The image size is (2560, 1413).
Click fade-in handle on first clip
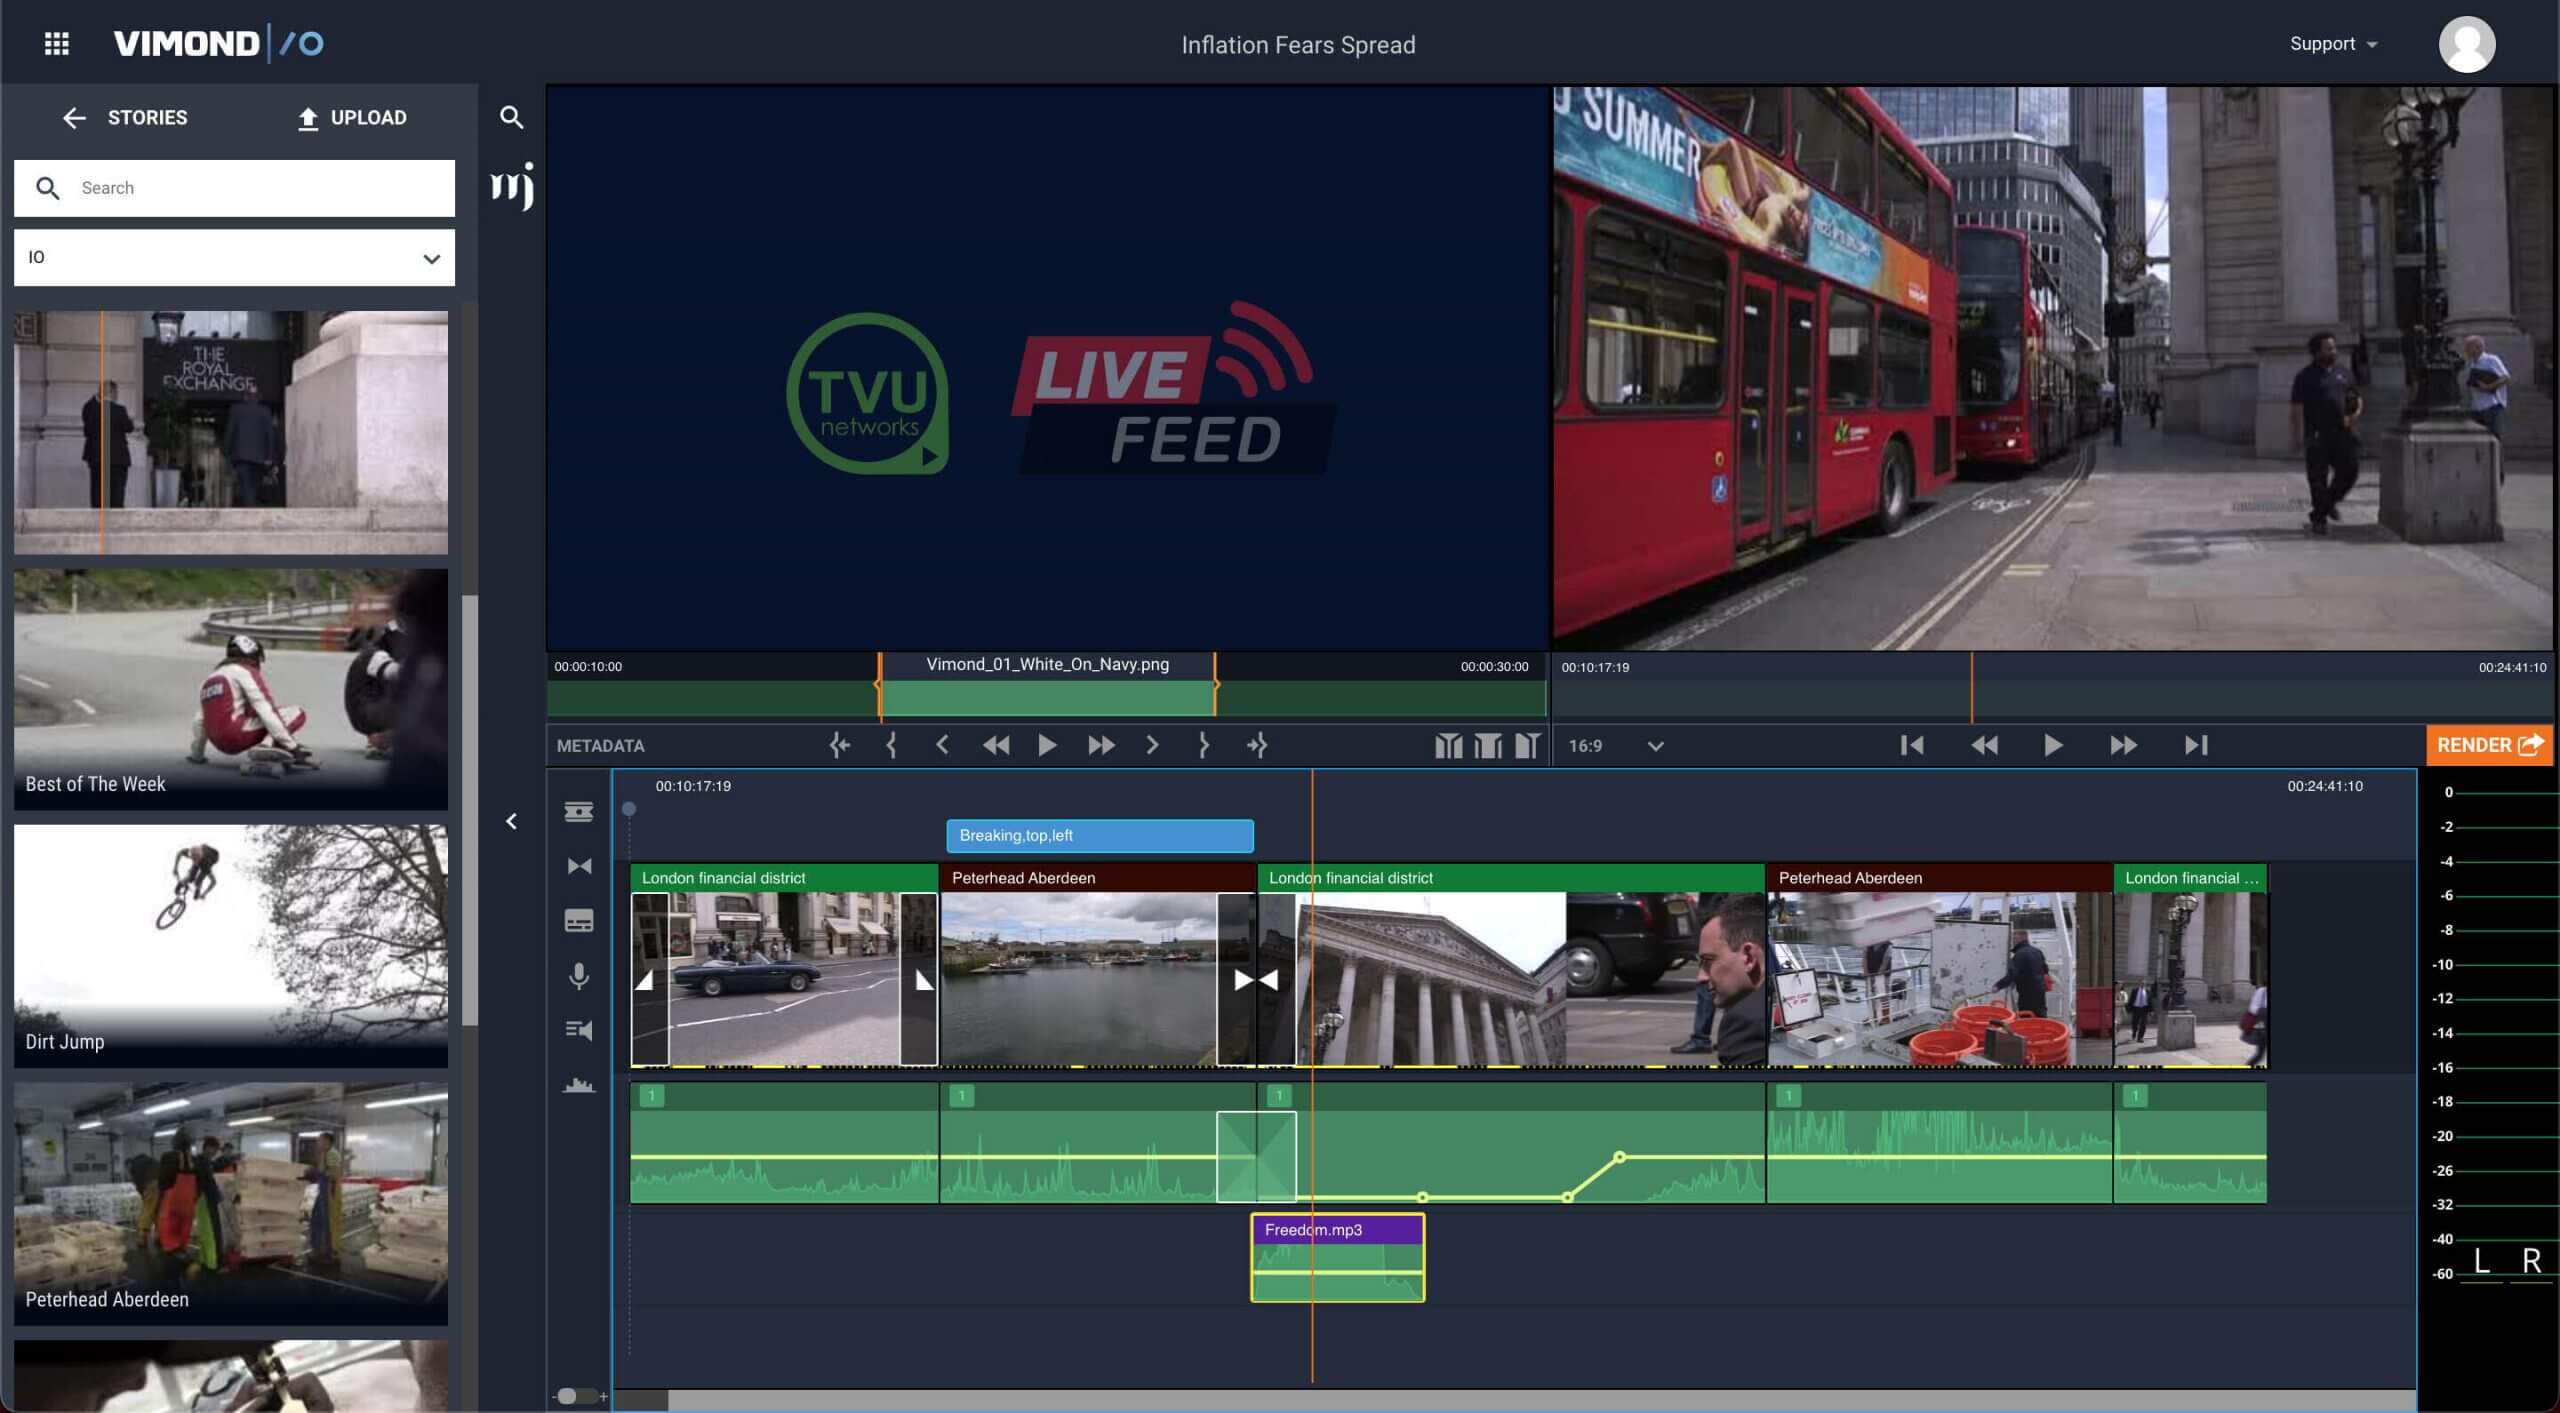coord(650,980)
